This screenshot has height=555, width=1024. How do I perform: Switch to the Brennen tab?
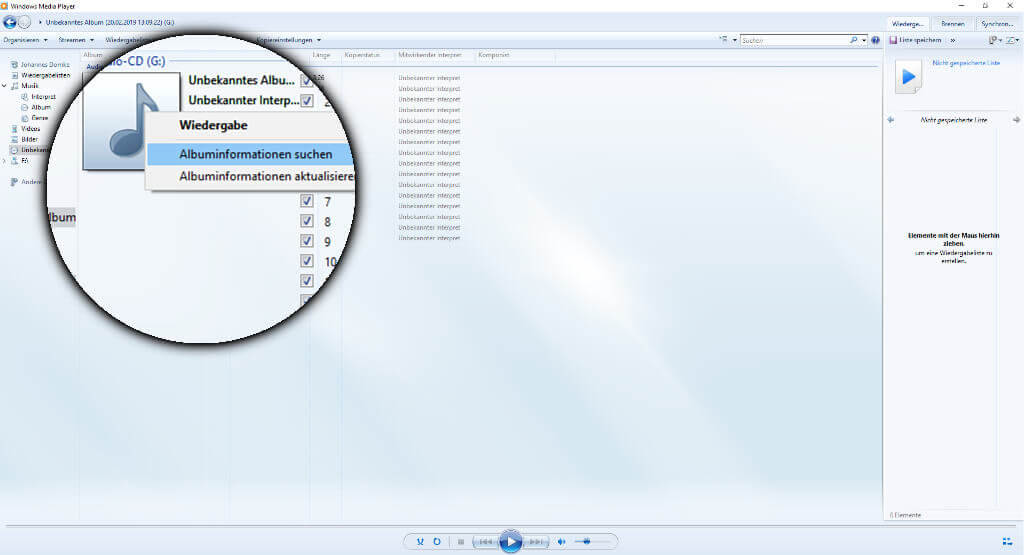tap(953, 24)
